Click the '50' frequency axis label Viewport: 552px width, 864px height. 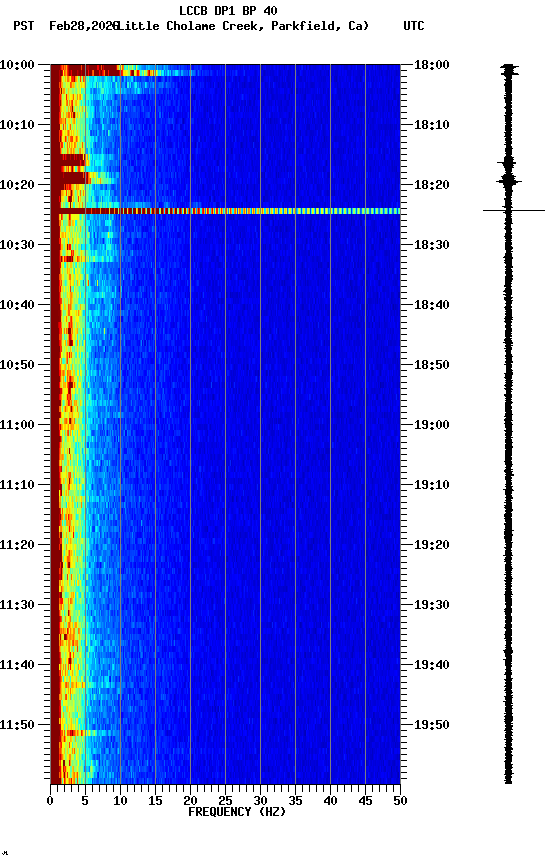(x=400, y=801)
